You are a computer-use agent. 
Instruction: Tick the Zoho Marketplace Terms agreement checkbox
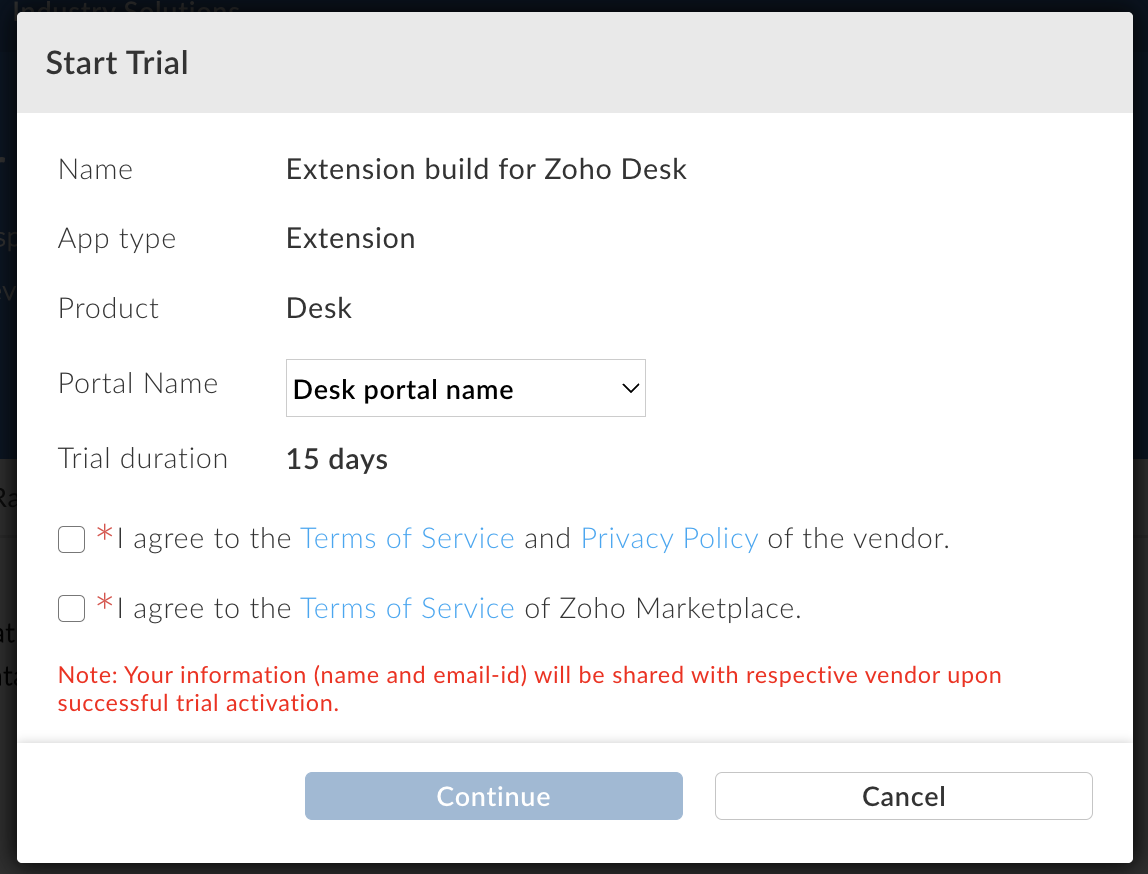point(71,608)
